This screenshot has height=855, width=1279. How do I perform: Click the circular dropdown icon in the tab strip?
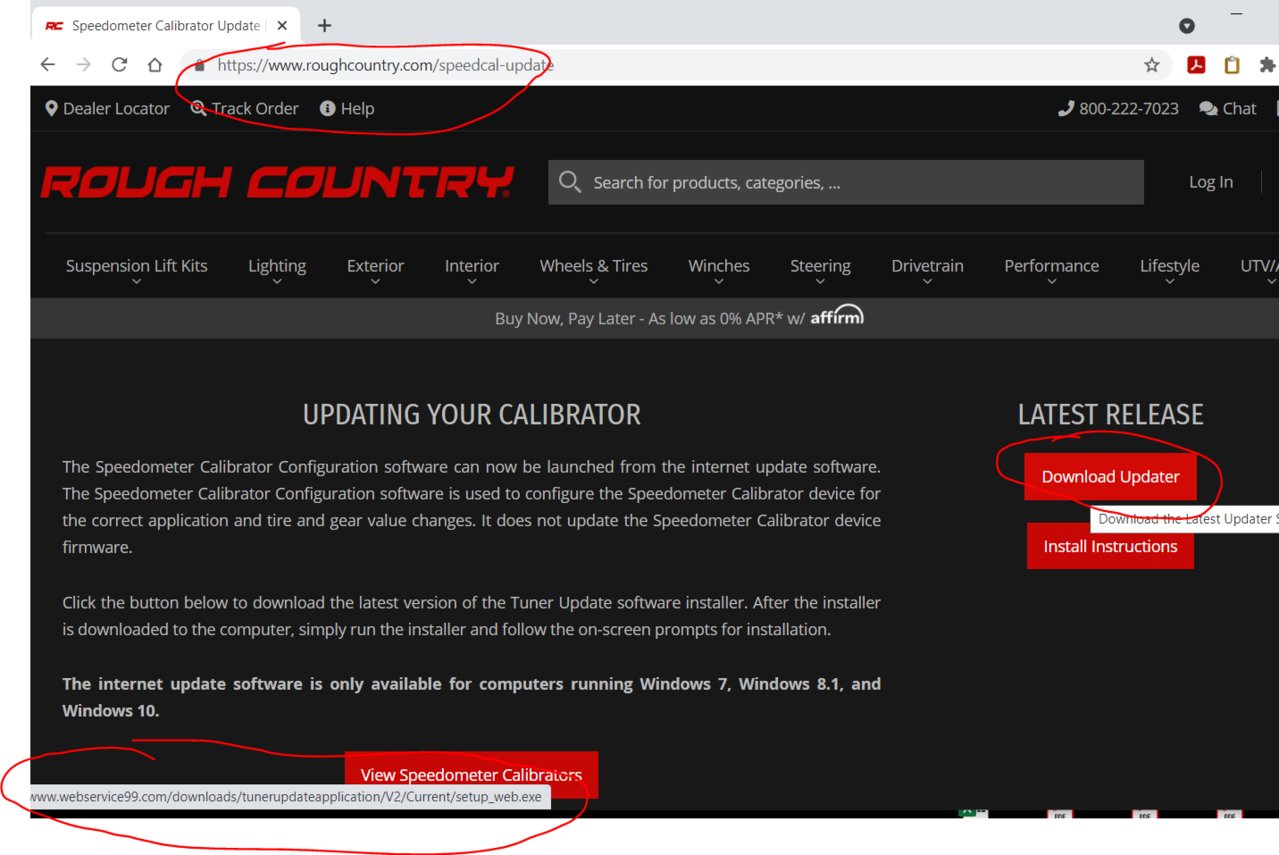(1187, 26)
